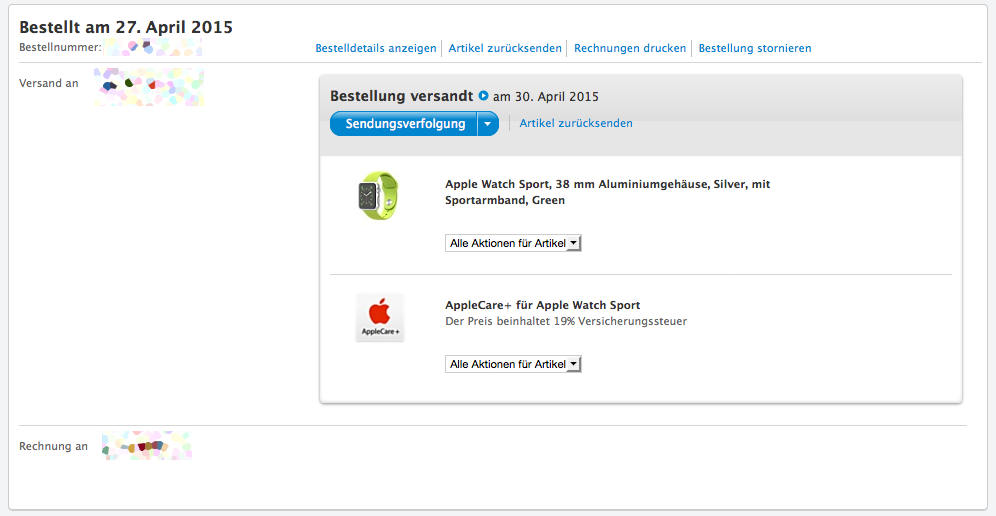Click the 19% Versicherungssteuer note text

566,321
